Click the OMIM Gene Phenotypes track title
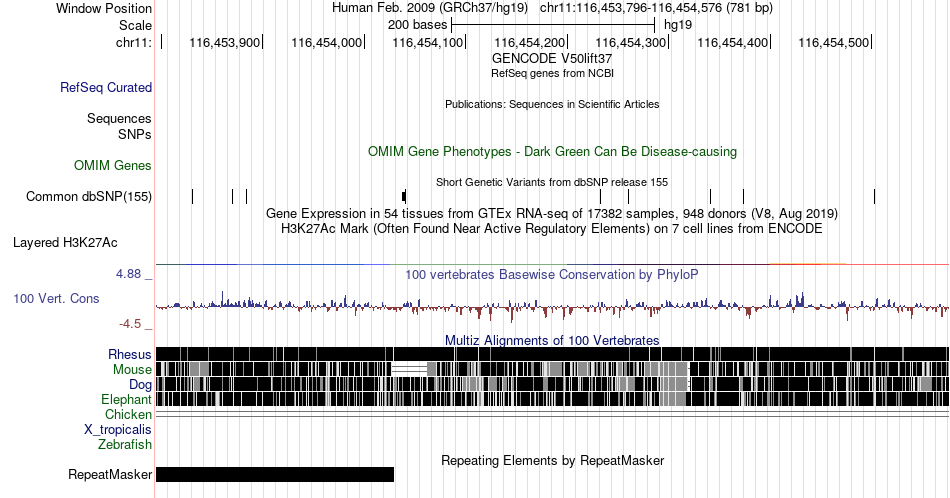This screenshot has width=950, height=498. click(x=553, y=151)
